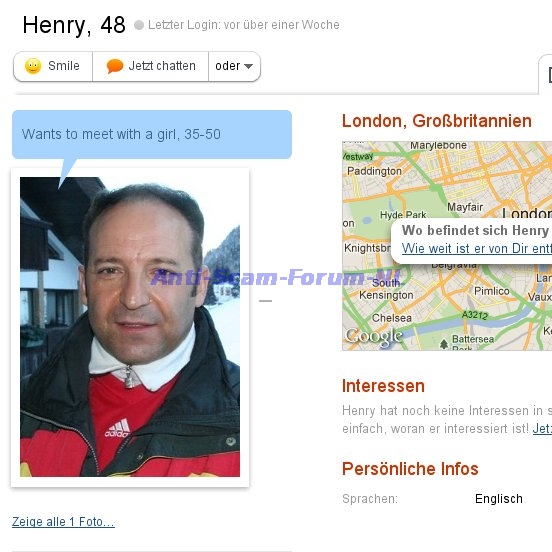Click the London, Großbritannien heading
This screenshot has width=552, height=552.
437,121
